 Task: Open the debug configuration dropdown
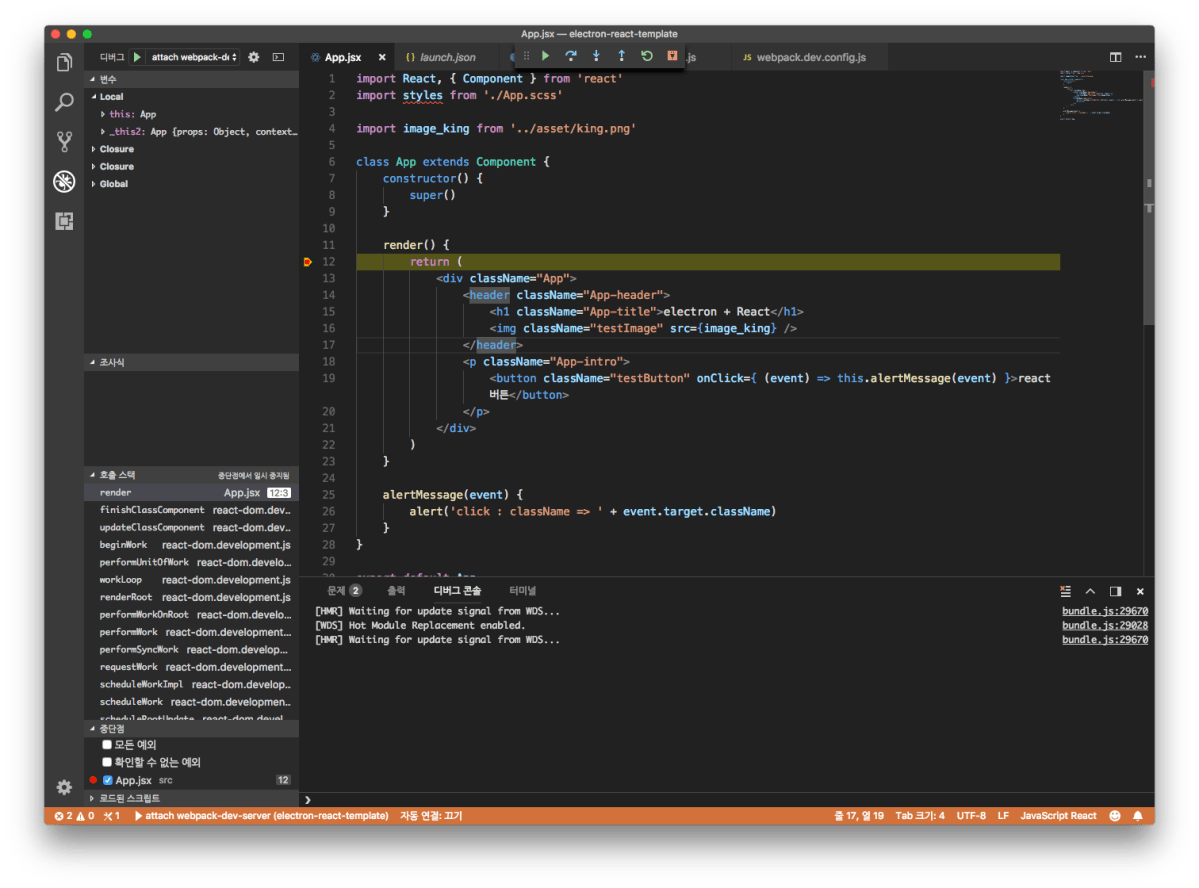pyautogui.click(x=194, y=57)
